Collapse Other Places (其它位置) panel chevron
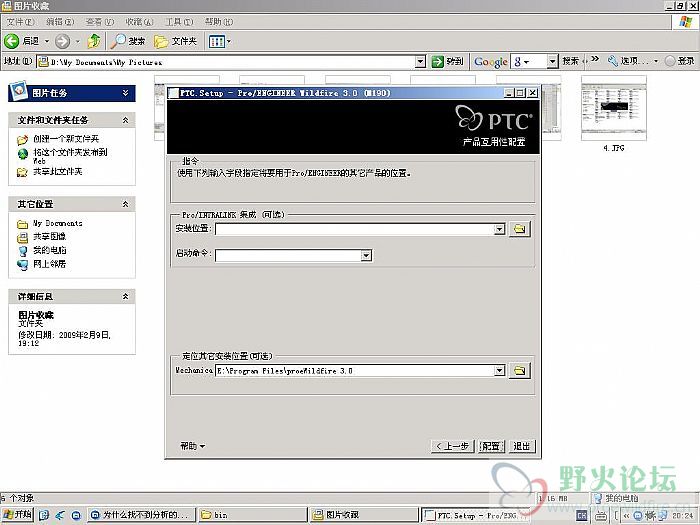Viewport: 700px width, 525px height. point(125,204)
